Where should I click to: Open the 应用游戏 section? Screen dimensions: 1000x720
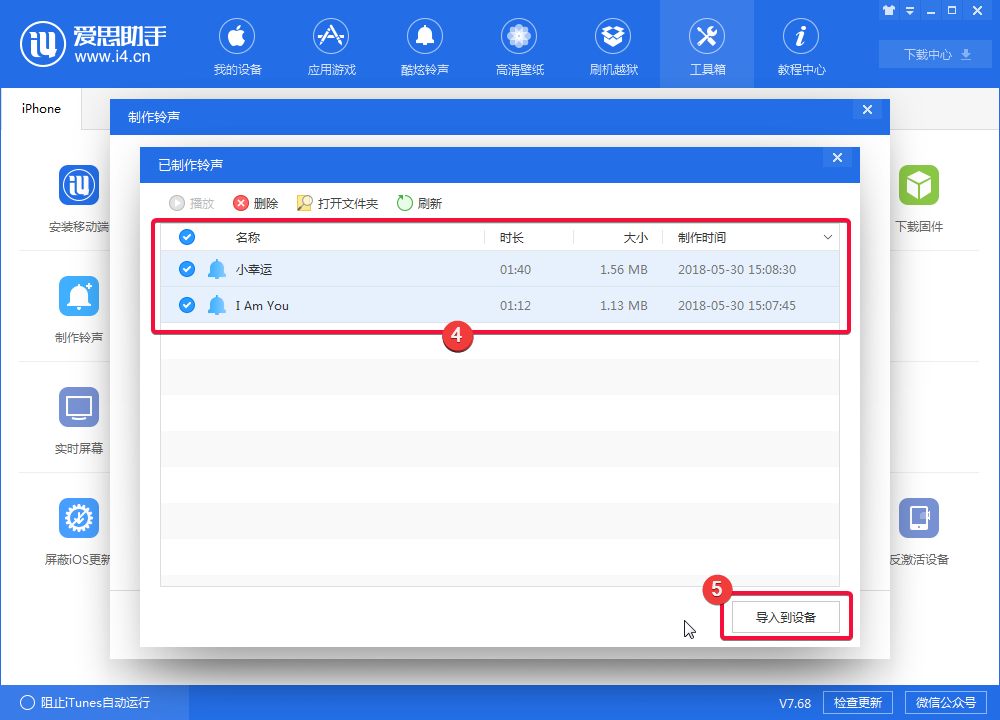point(331,45)
